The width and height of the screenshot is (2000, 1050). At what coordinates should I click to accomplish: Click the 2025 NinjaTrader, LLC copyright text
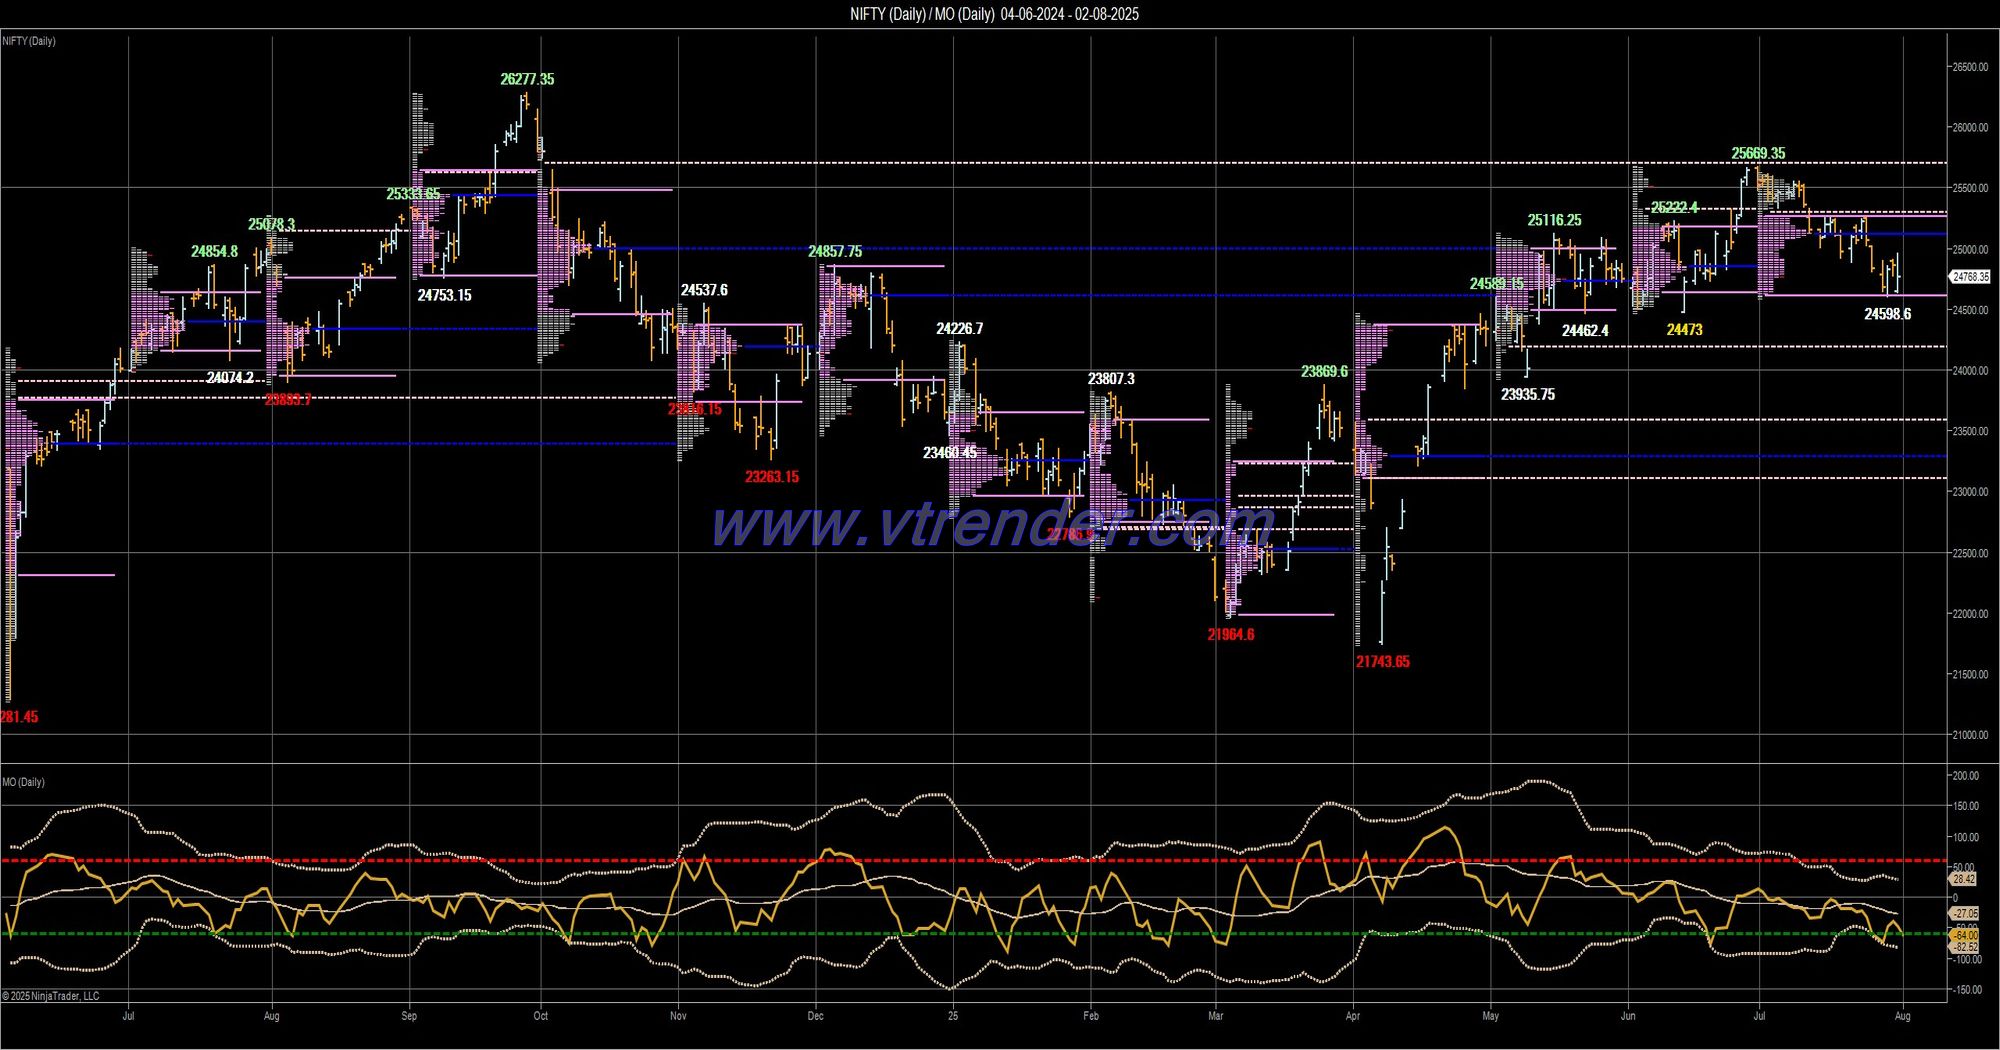click(51, 996)
